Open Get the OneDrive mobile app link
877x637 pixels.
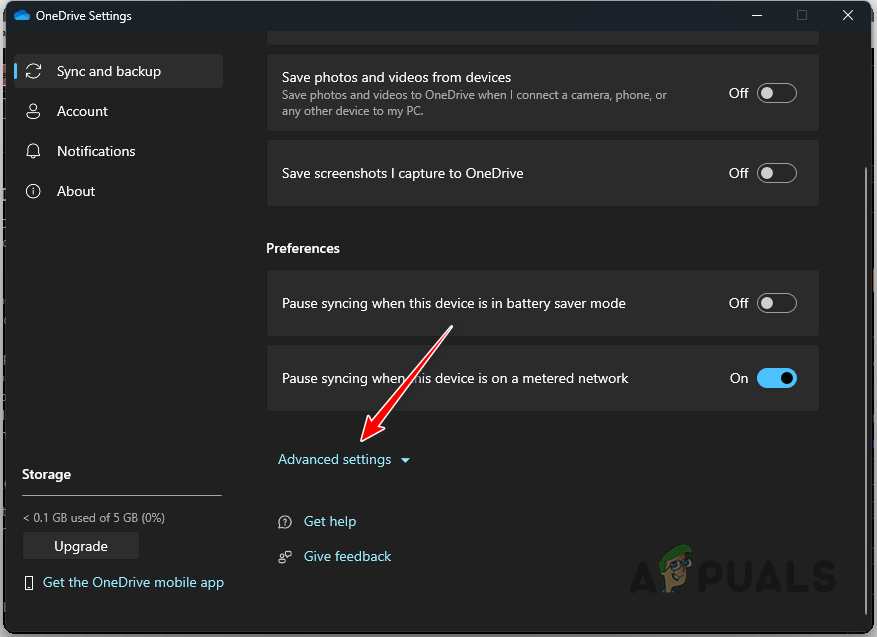click(x=133, y=582)
